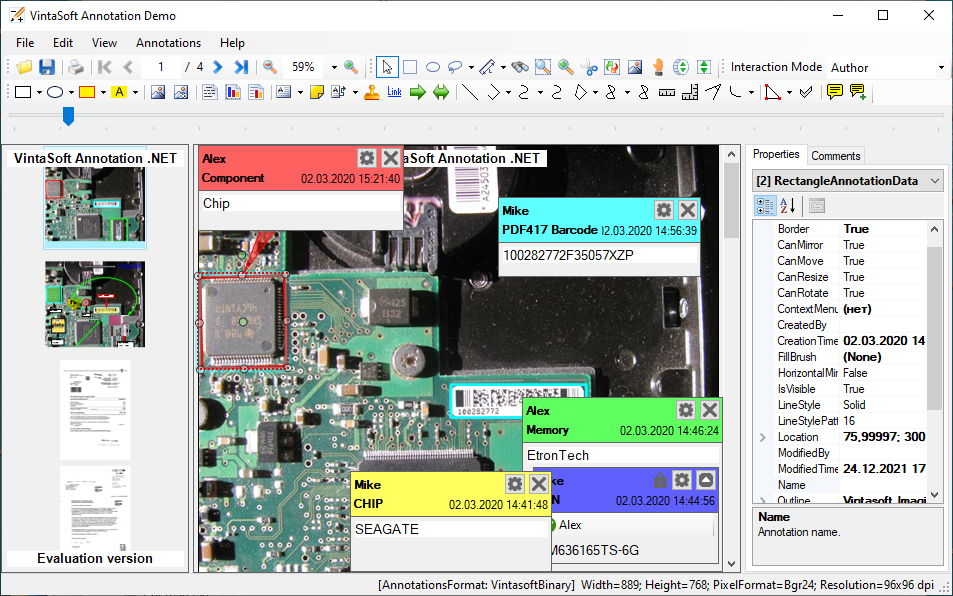
Task: Select the scissors crop tool
Action: 589,68
